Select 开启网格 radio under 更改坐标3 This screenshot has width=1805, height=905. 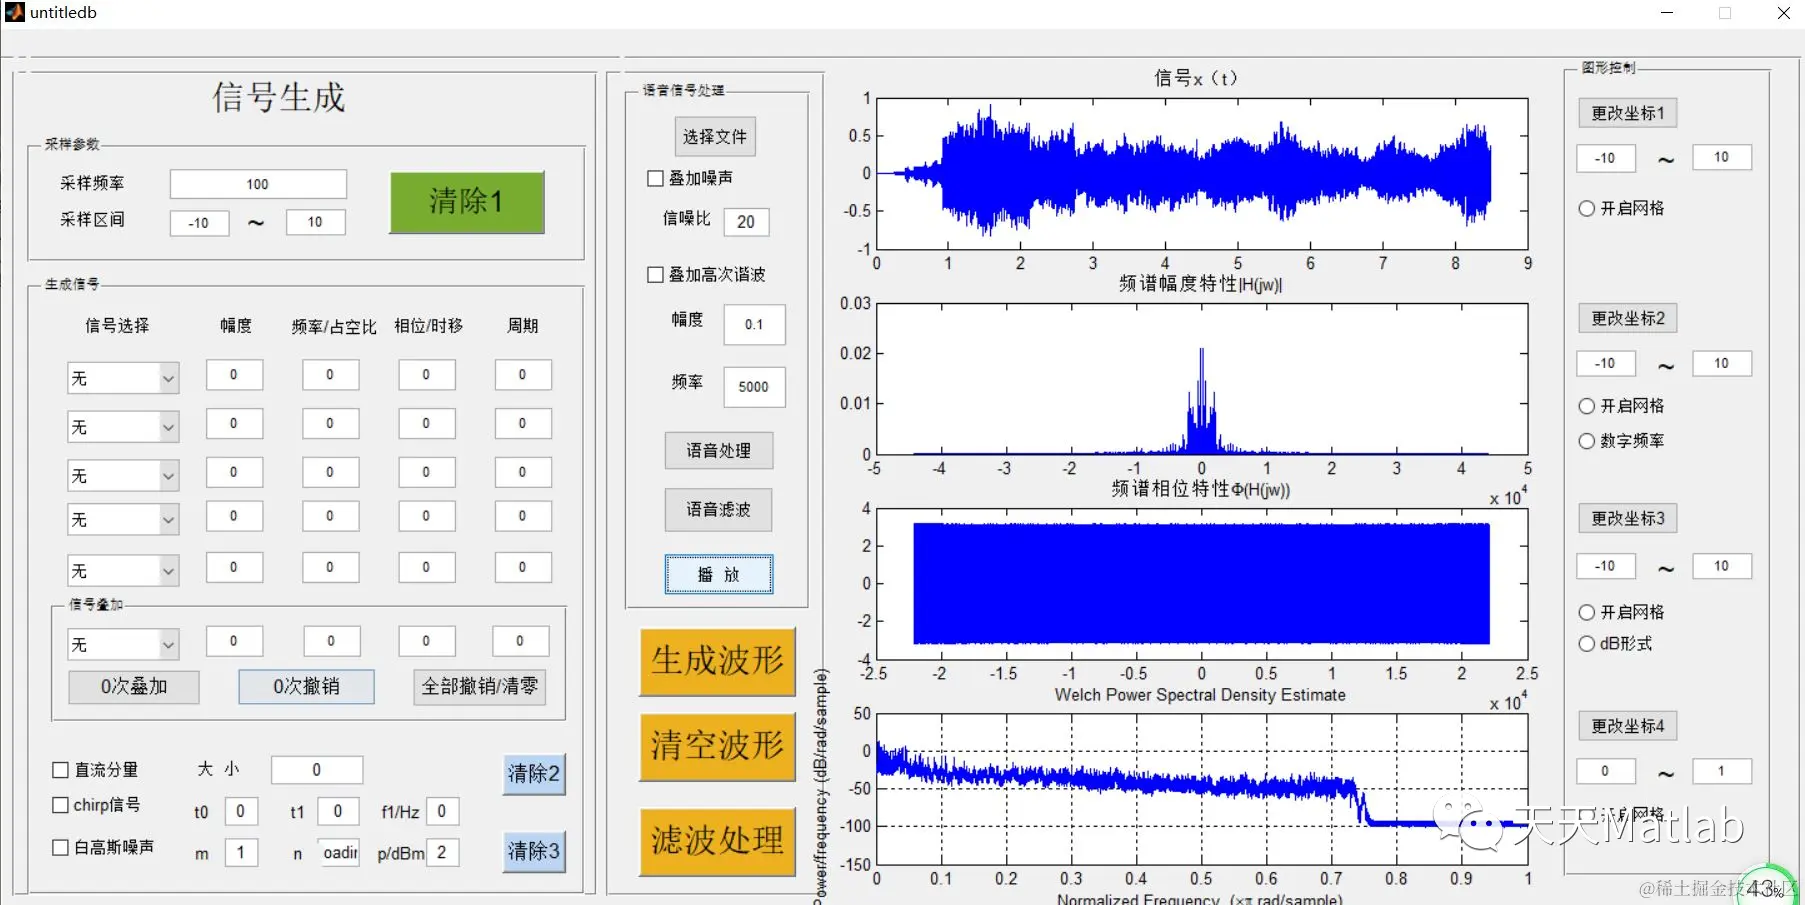coord(1587,612)
